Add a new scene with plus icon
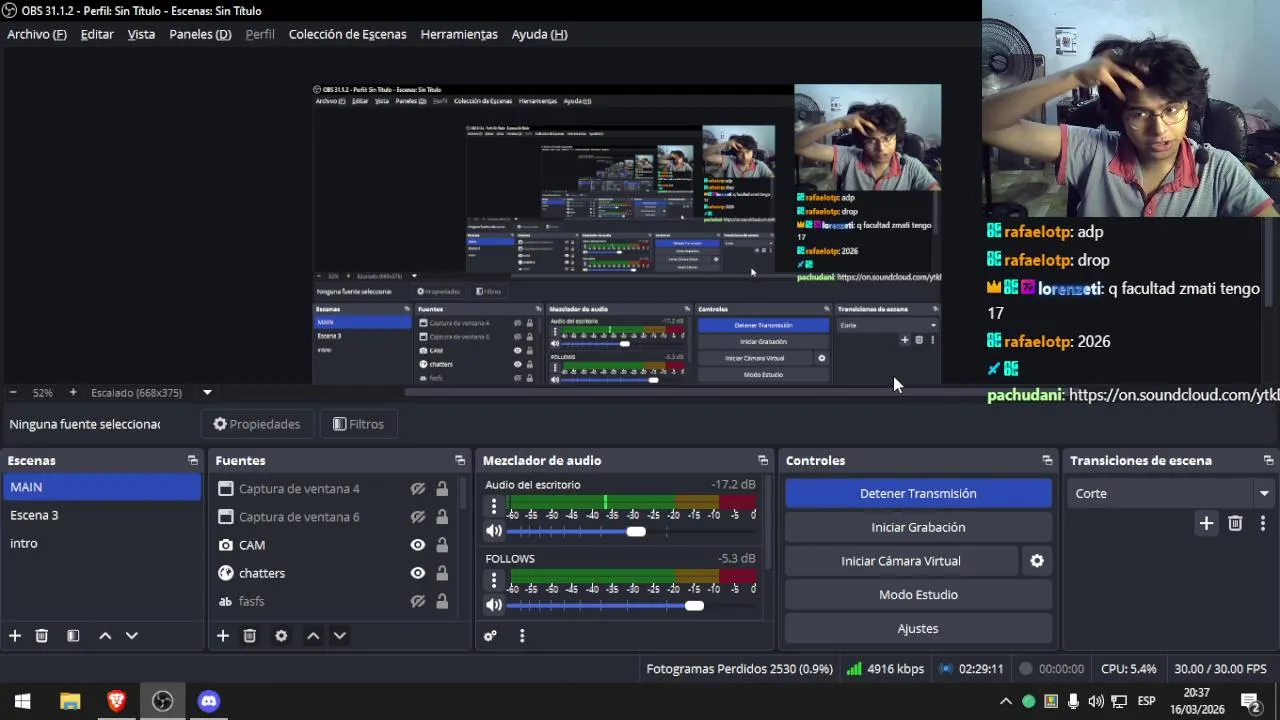This screenshot has width=1280, height=720. pos(15,636)
